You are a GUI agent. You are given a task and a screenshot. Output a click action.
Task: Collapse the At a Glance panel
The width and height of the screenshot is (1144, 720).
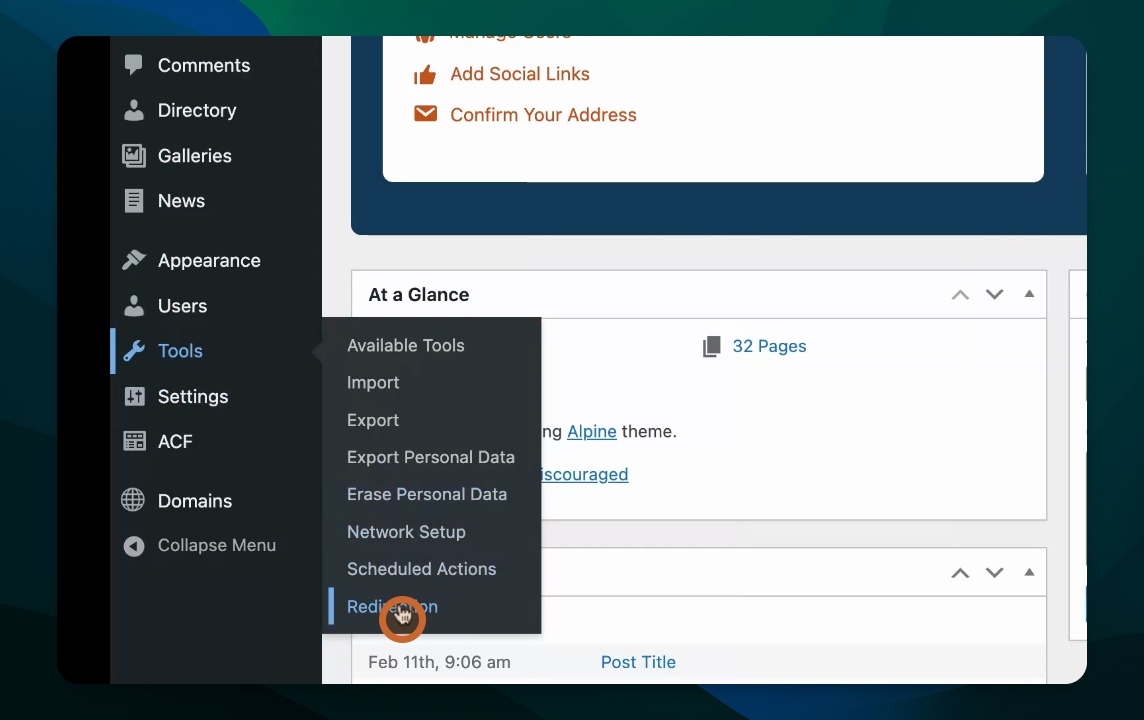coord(1029,294)
